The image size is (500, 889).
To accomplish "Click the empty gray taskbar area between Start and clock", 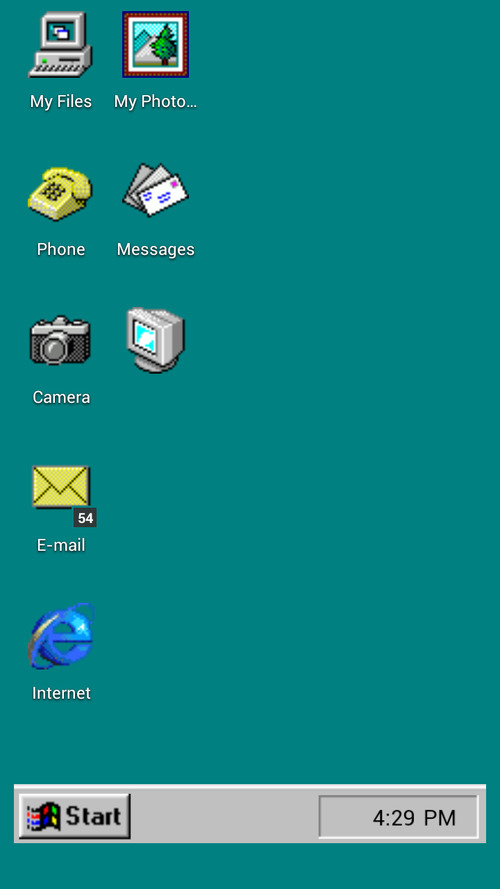I will pos(224,816).
